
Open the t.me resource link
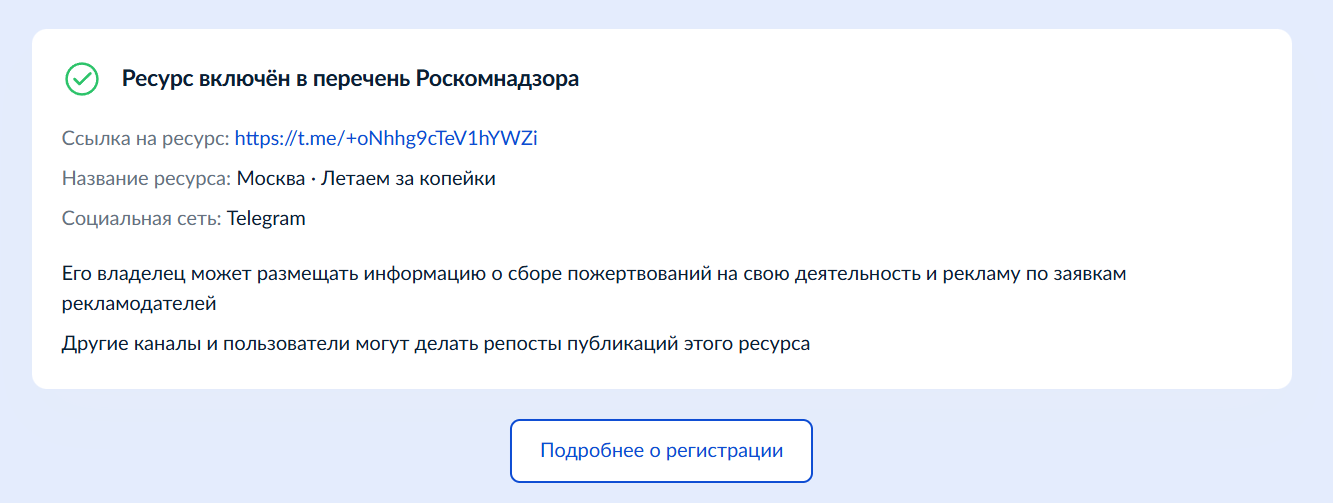click(x=386, y=138)
